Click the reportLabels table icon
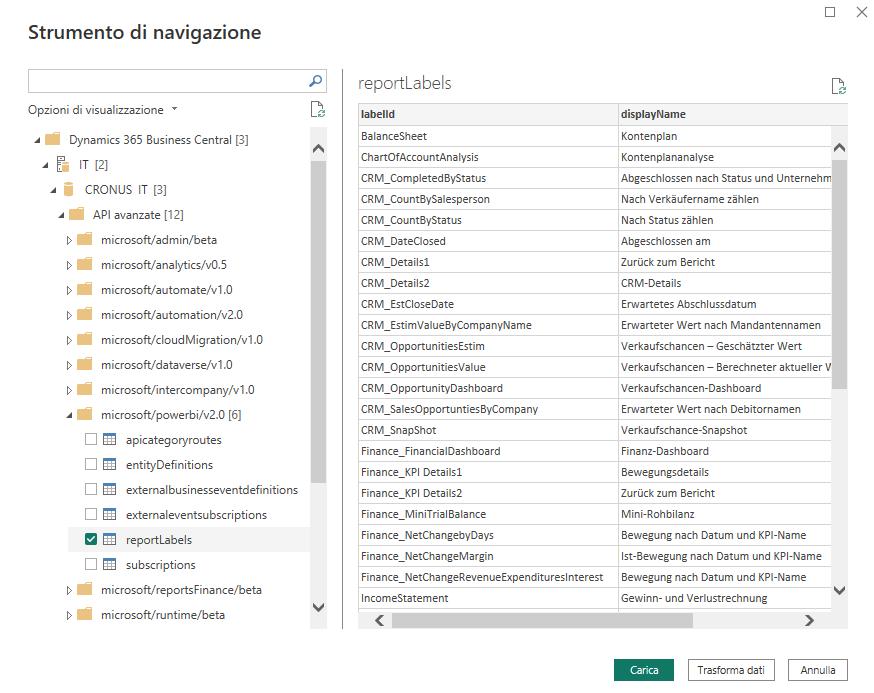Image resolution: width=874 pixels, height=693 pixels. tap(110, 539)
